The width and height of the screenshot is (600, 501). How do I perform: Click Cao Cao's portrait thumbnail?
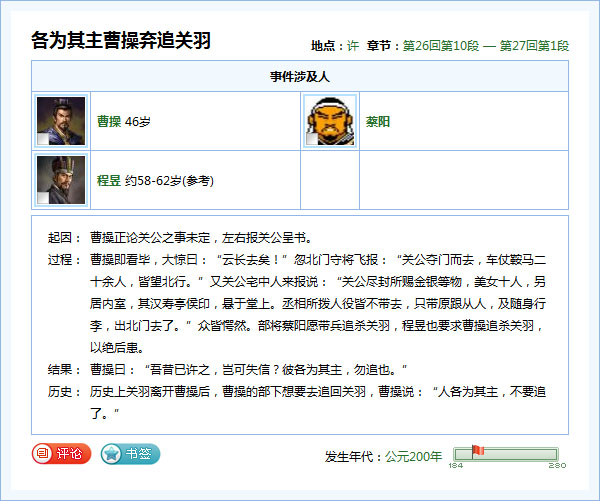tap(60, 121)
